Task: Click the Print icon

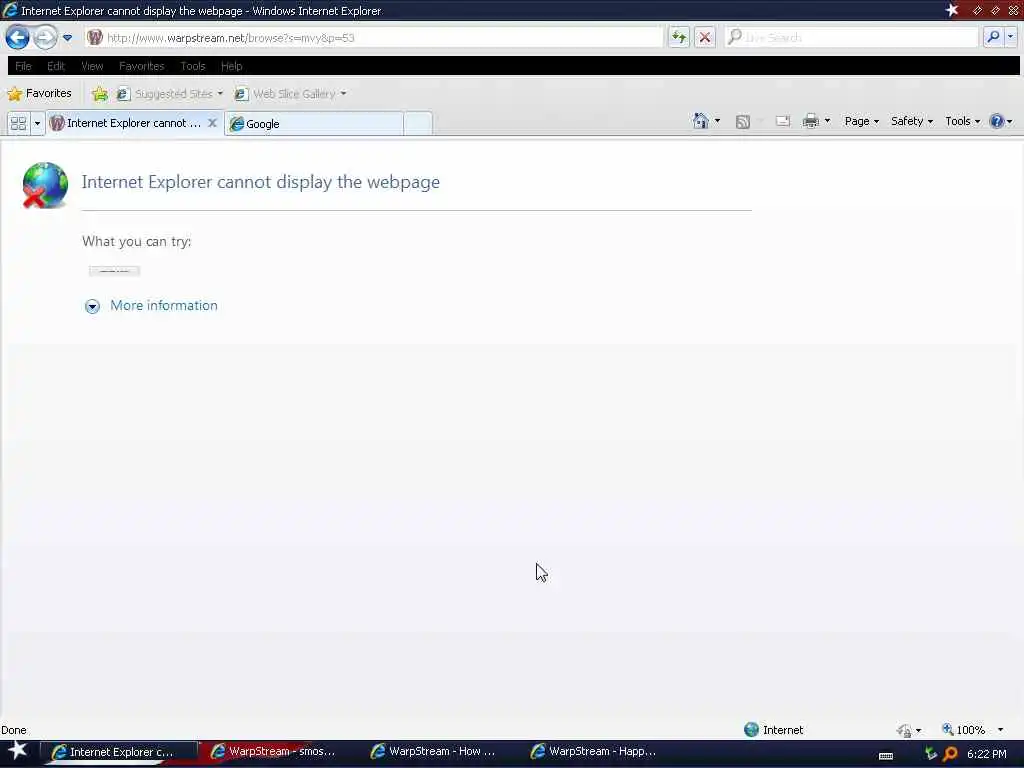Action: click(x=810, y=121)
